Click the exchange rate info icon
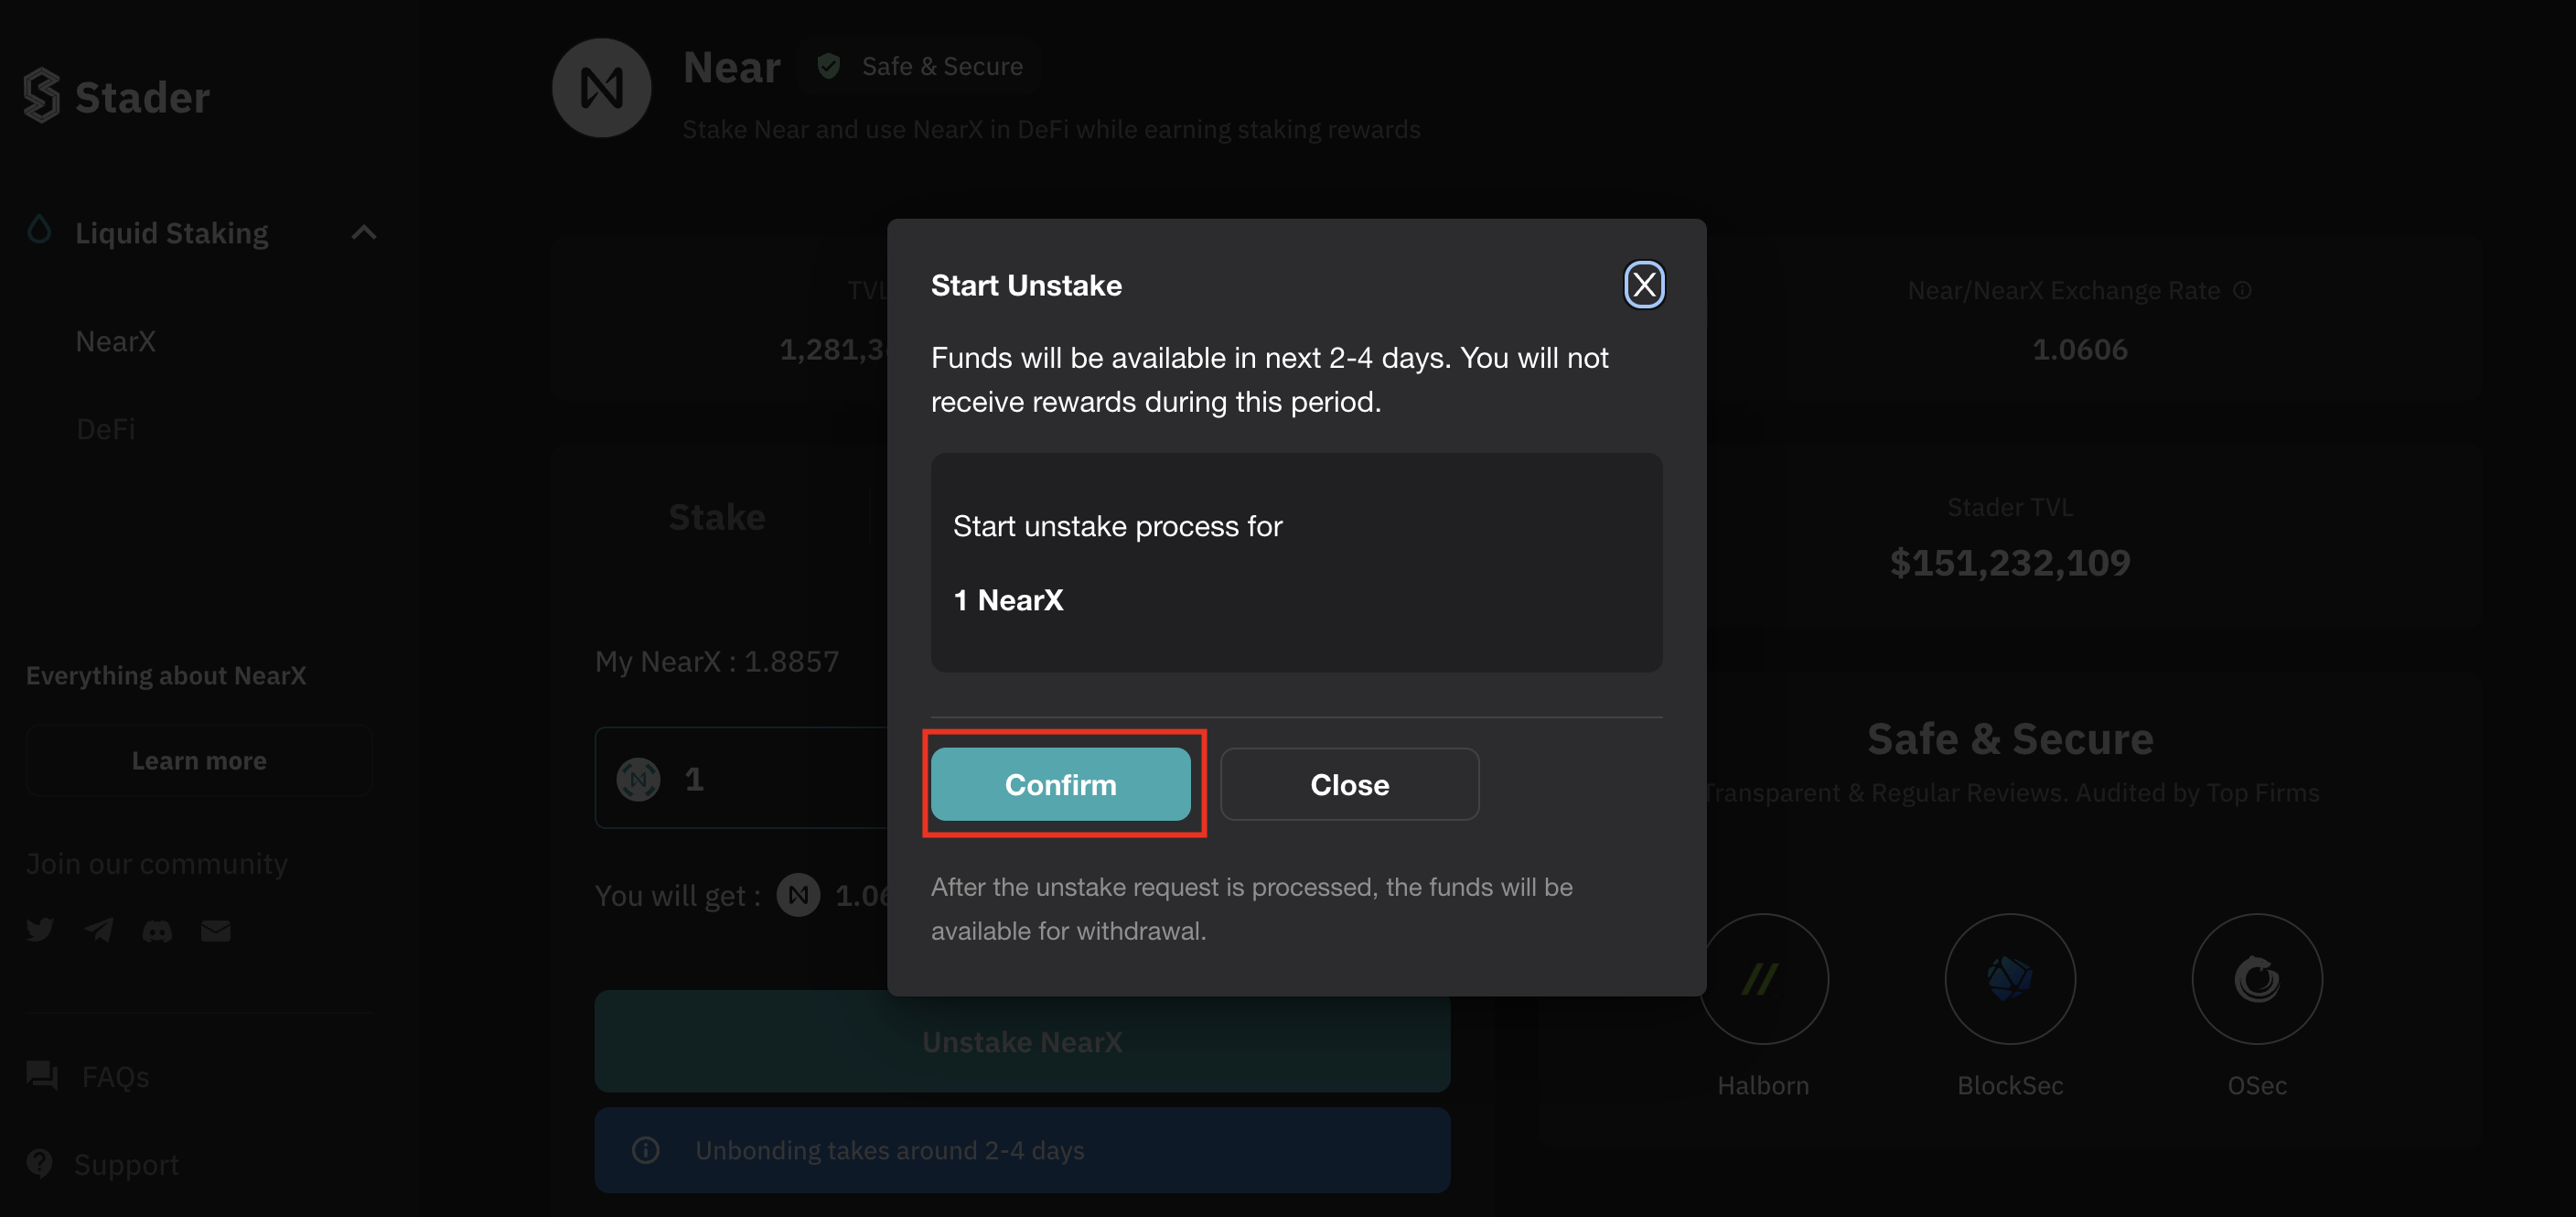 click(2243, 290)
